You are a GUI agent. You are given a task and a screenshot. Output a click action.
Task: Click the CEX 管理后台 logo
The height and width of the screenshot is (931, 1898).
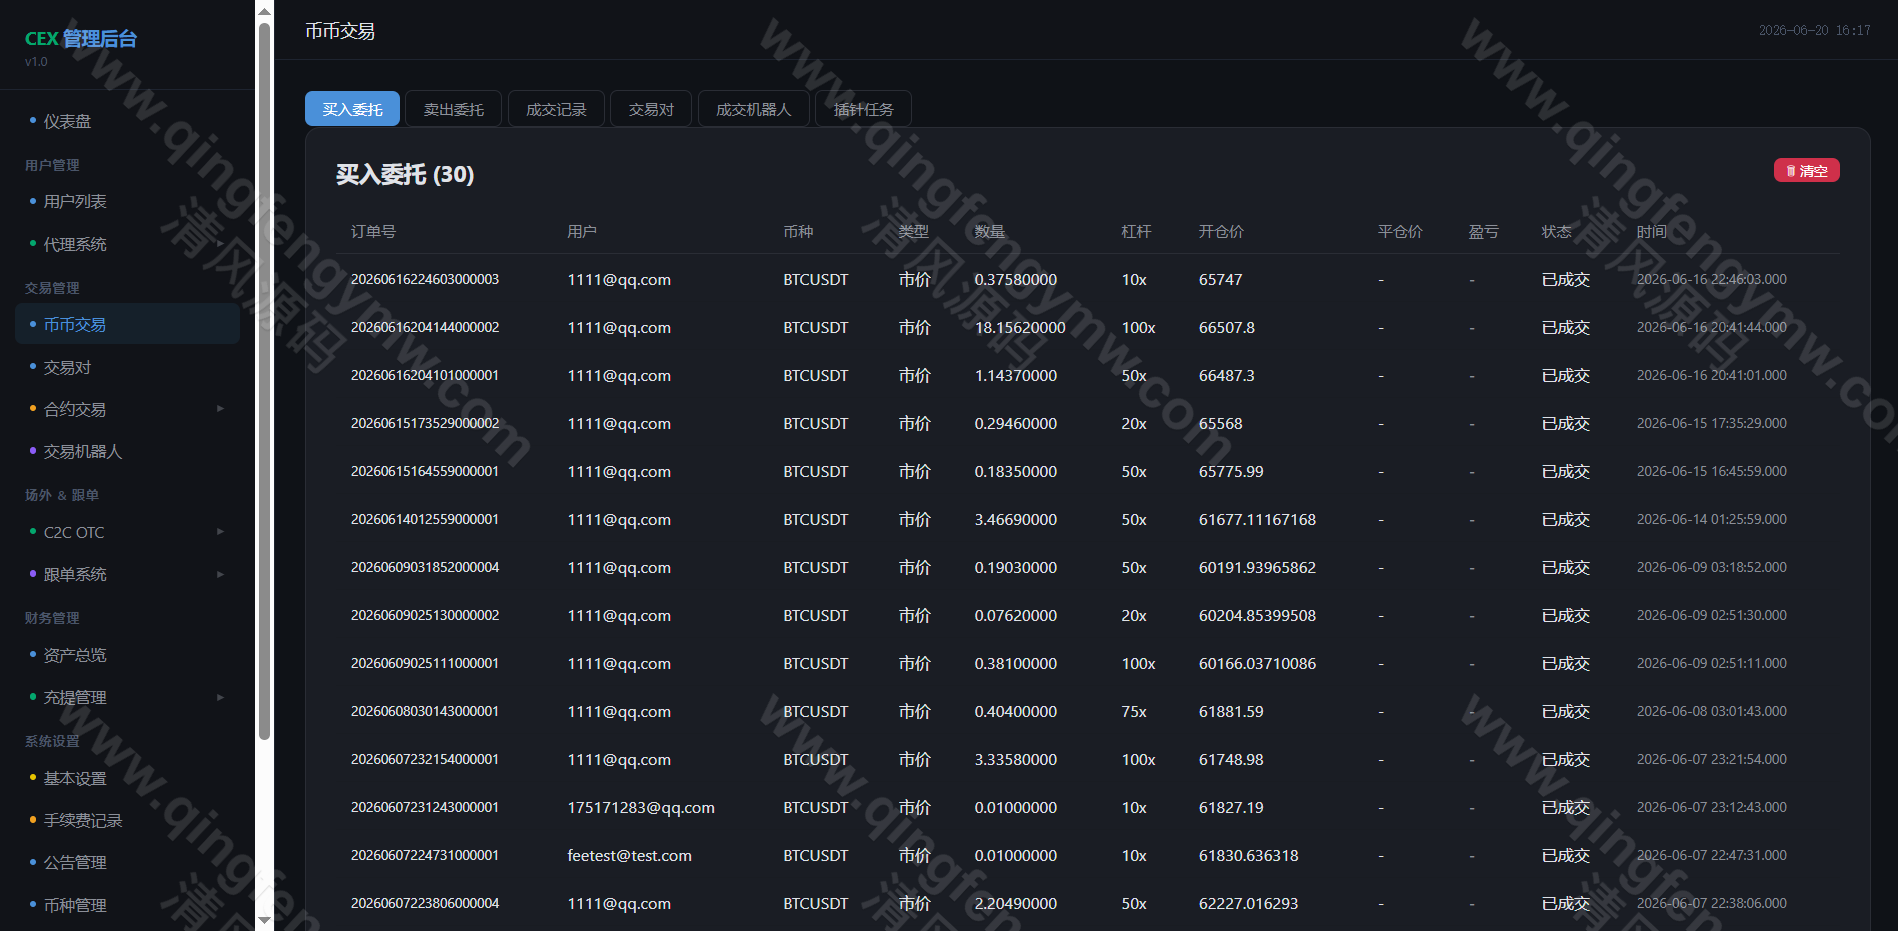(81, 38)
